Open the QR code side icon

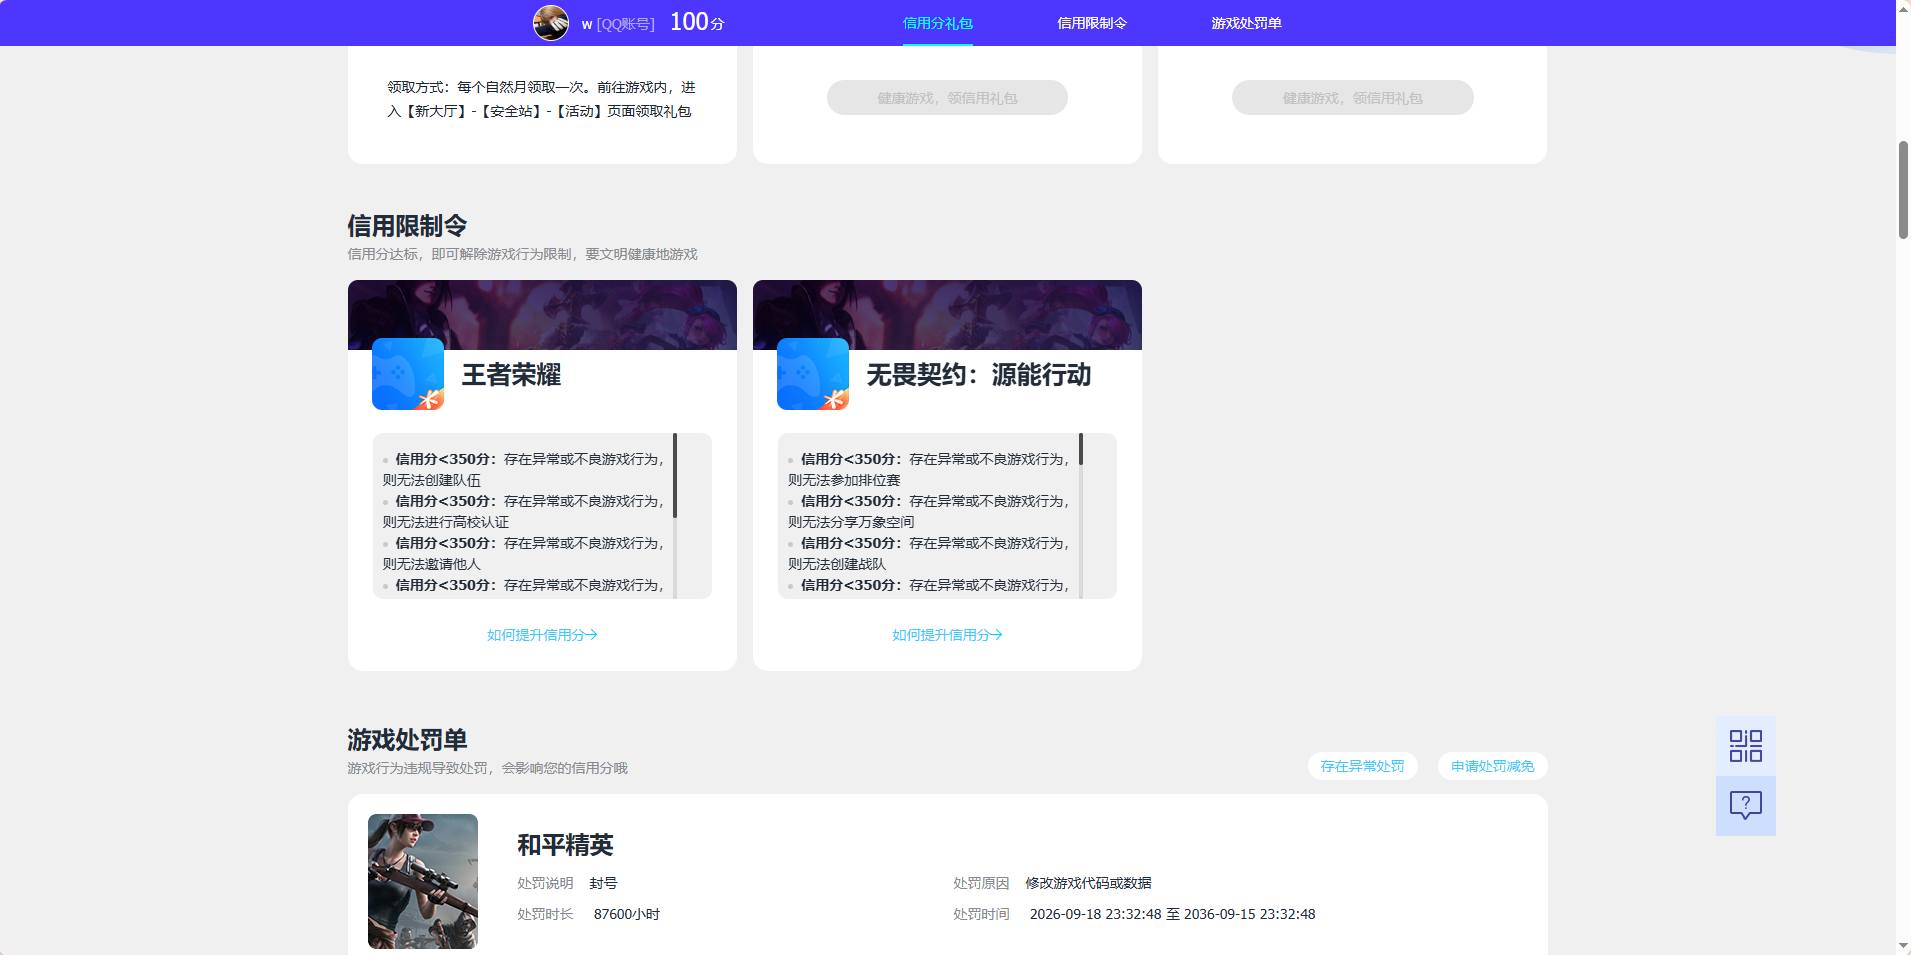(x=1745, y=746)
